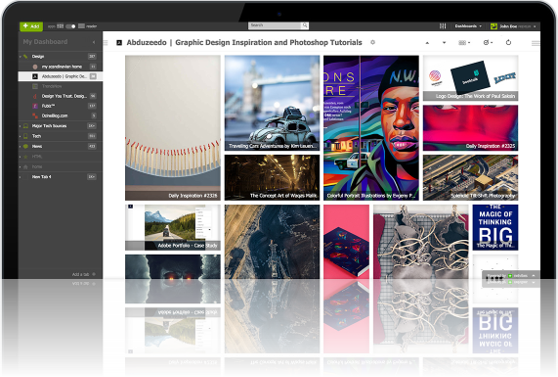The width and height of the screenshot is (558, 377).
Task: Click the search magnifier icon
Action: (305, 26)
